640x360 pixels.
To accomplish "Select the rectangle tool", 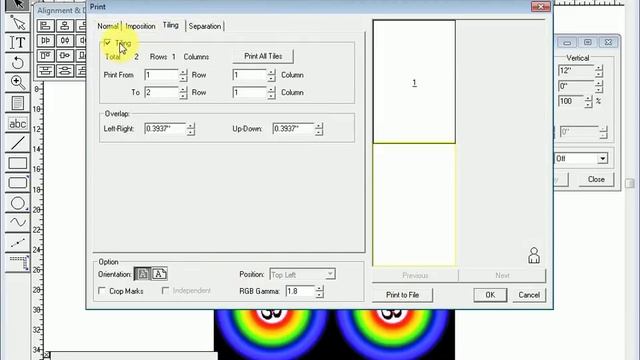I will click(18, 163).
